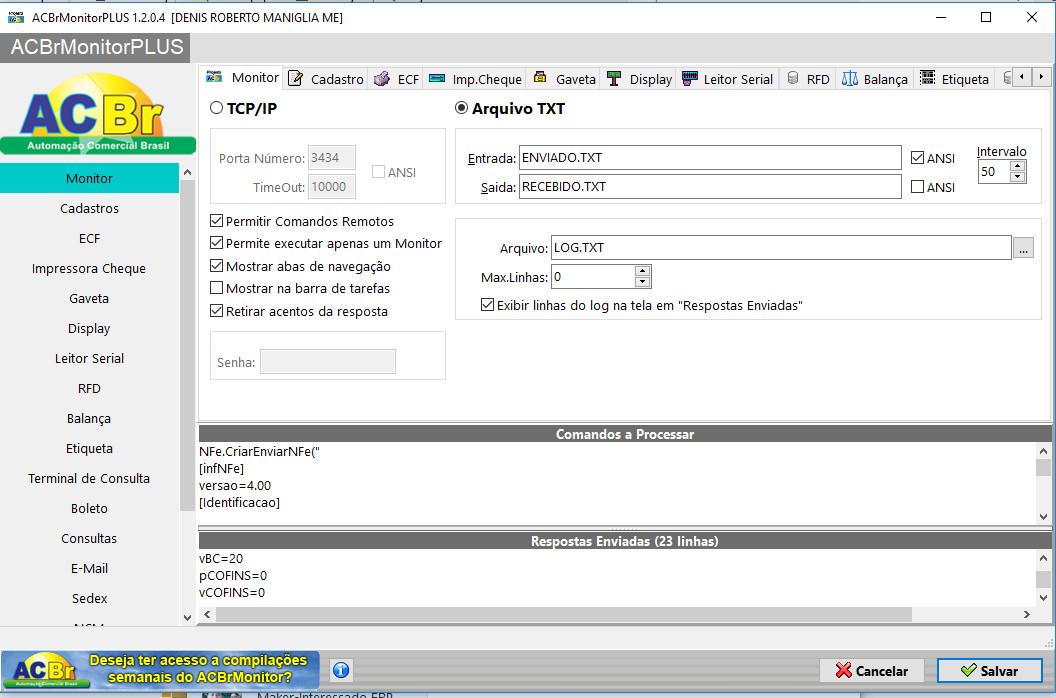Click the Etiqueta tab barcode icon
Screen dimensions: 1056x698
pos(927,78)
